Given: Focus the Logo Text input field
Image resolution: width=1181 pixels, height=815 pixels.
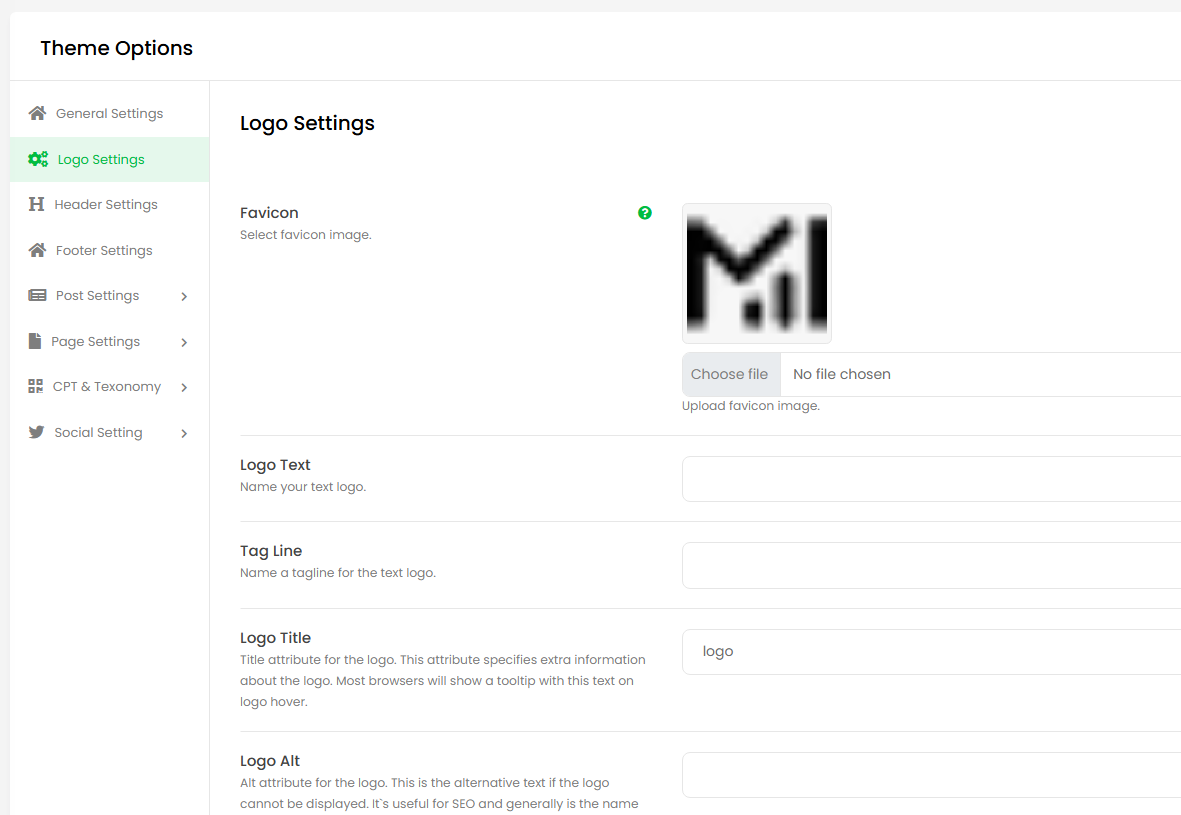Looking at the screenshot, I should coord(930,479).
